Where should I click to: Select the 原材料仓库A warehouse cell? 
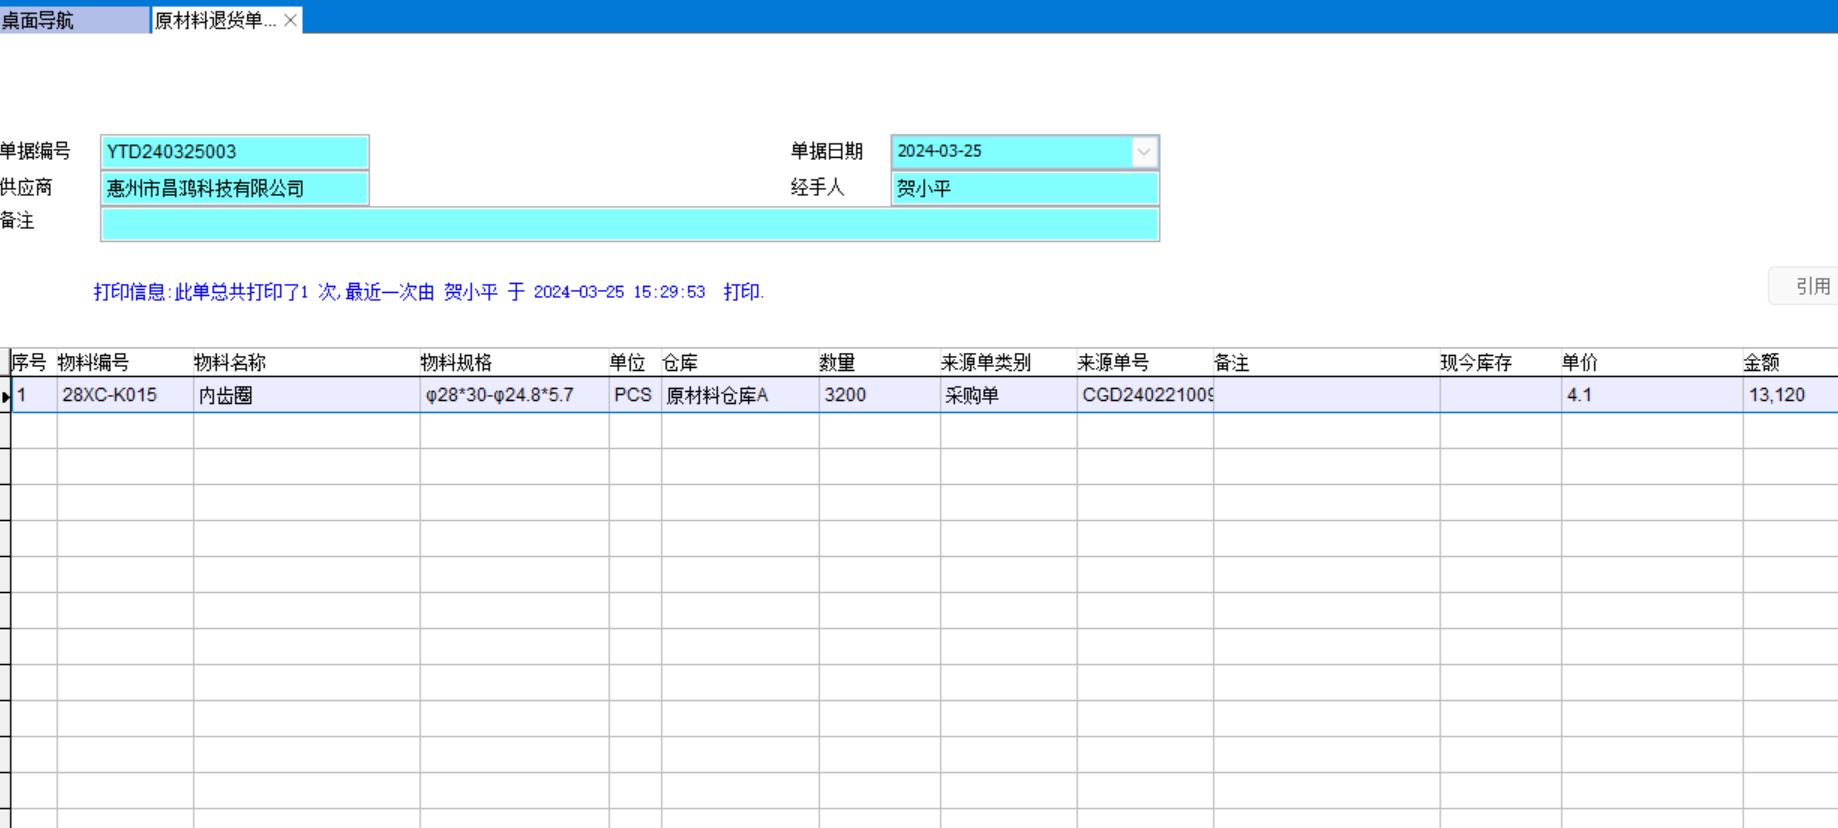[x=738, y=395]
